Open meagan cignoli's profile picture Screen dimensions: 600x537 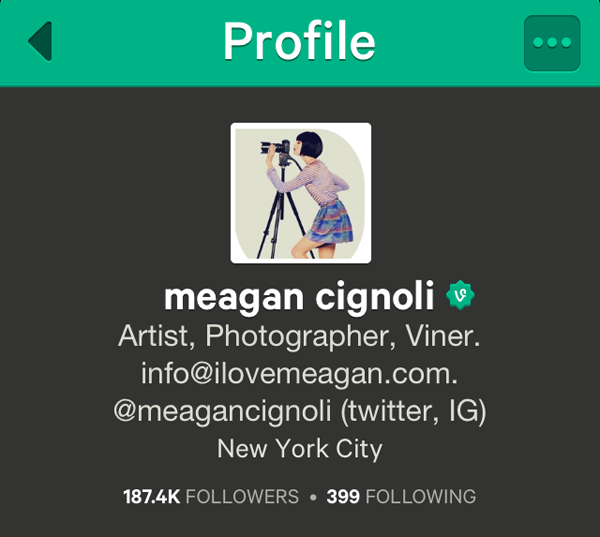point(301,193)
